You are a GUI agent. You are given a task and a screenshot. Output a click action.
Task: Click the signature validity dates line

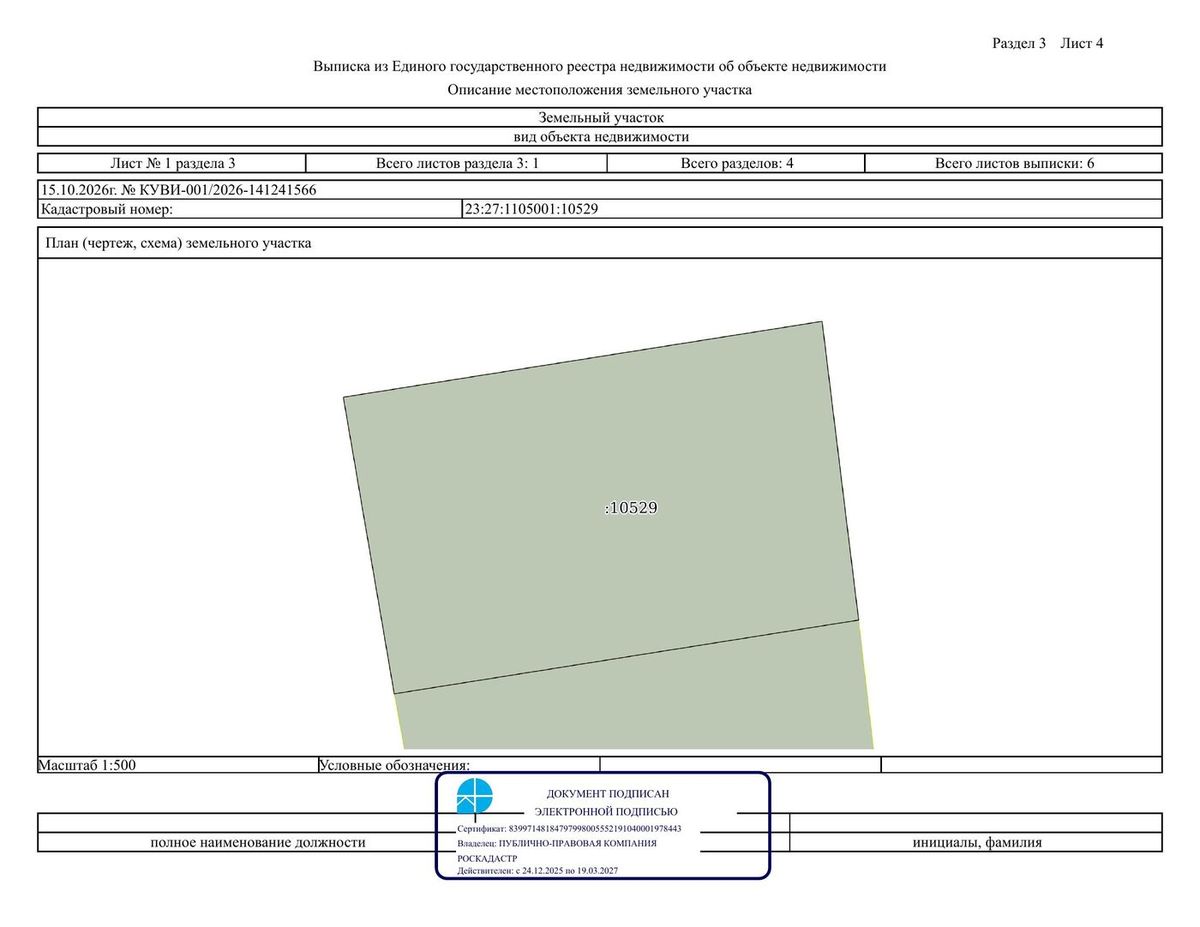(538, 871)
